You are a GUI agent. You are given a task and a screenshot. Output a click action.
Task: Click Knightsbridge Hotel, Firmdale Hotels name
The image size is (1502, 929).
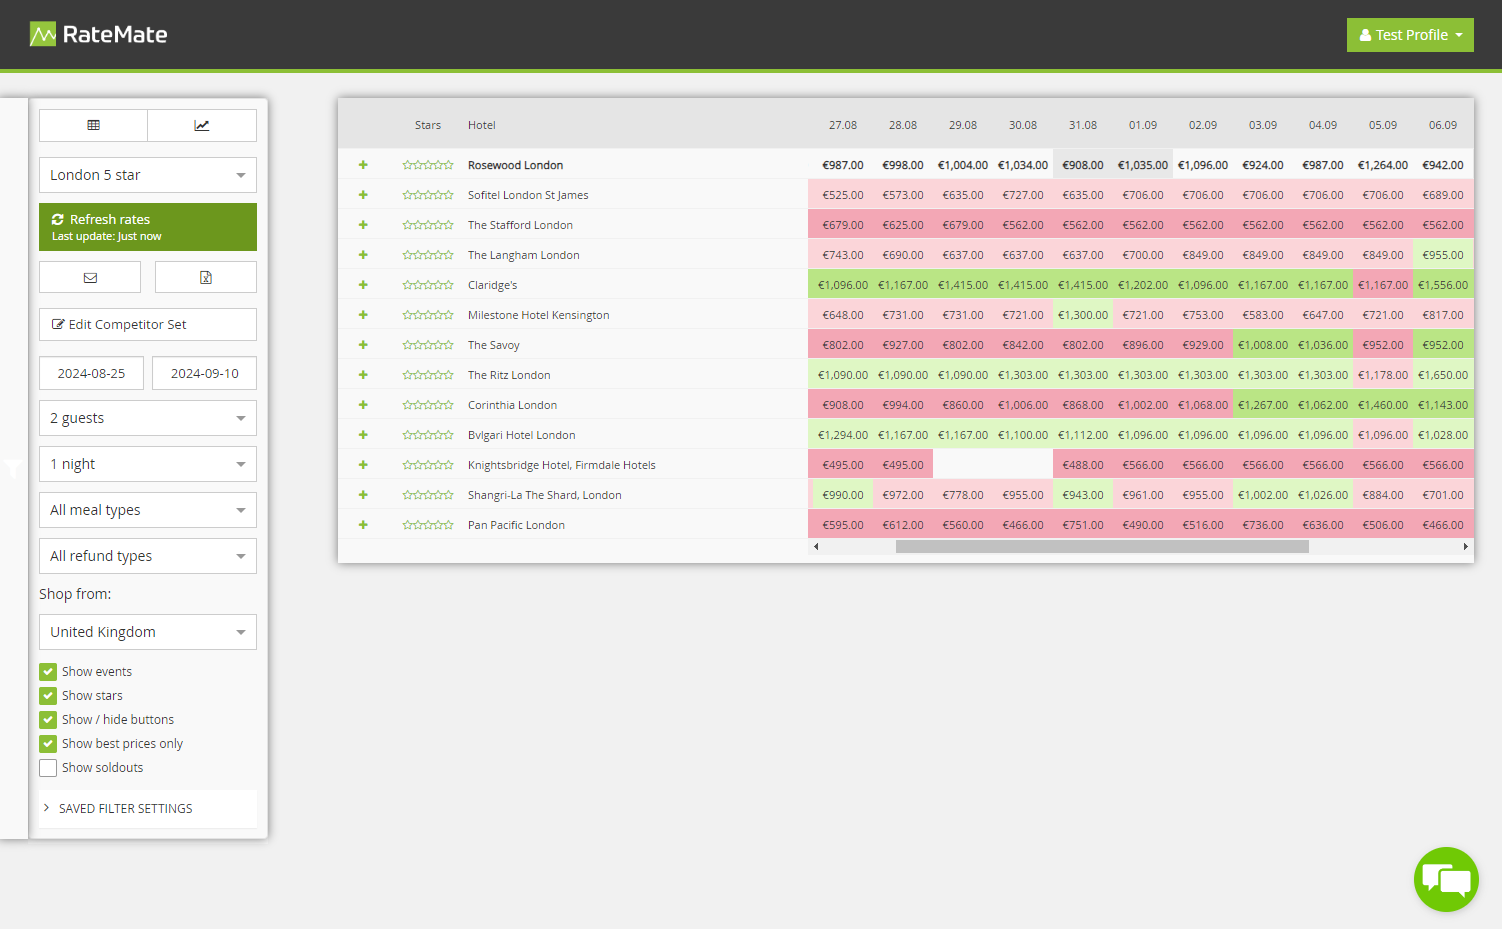pos(562,465)
